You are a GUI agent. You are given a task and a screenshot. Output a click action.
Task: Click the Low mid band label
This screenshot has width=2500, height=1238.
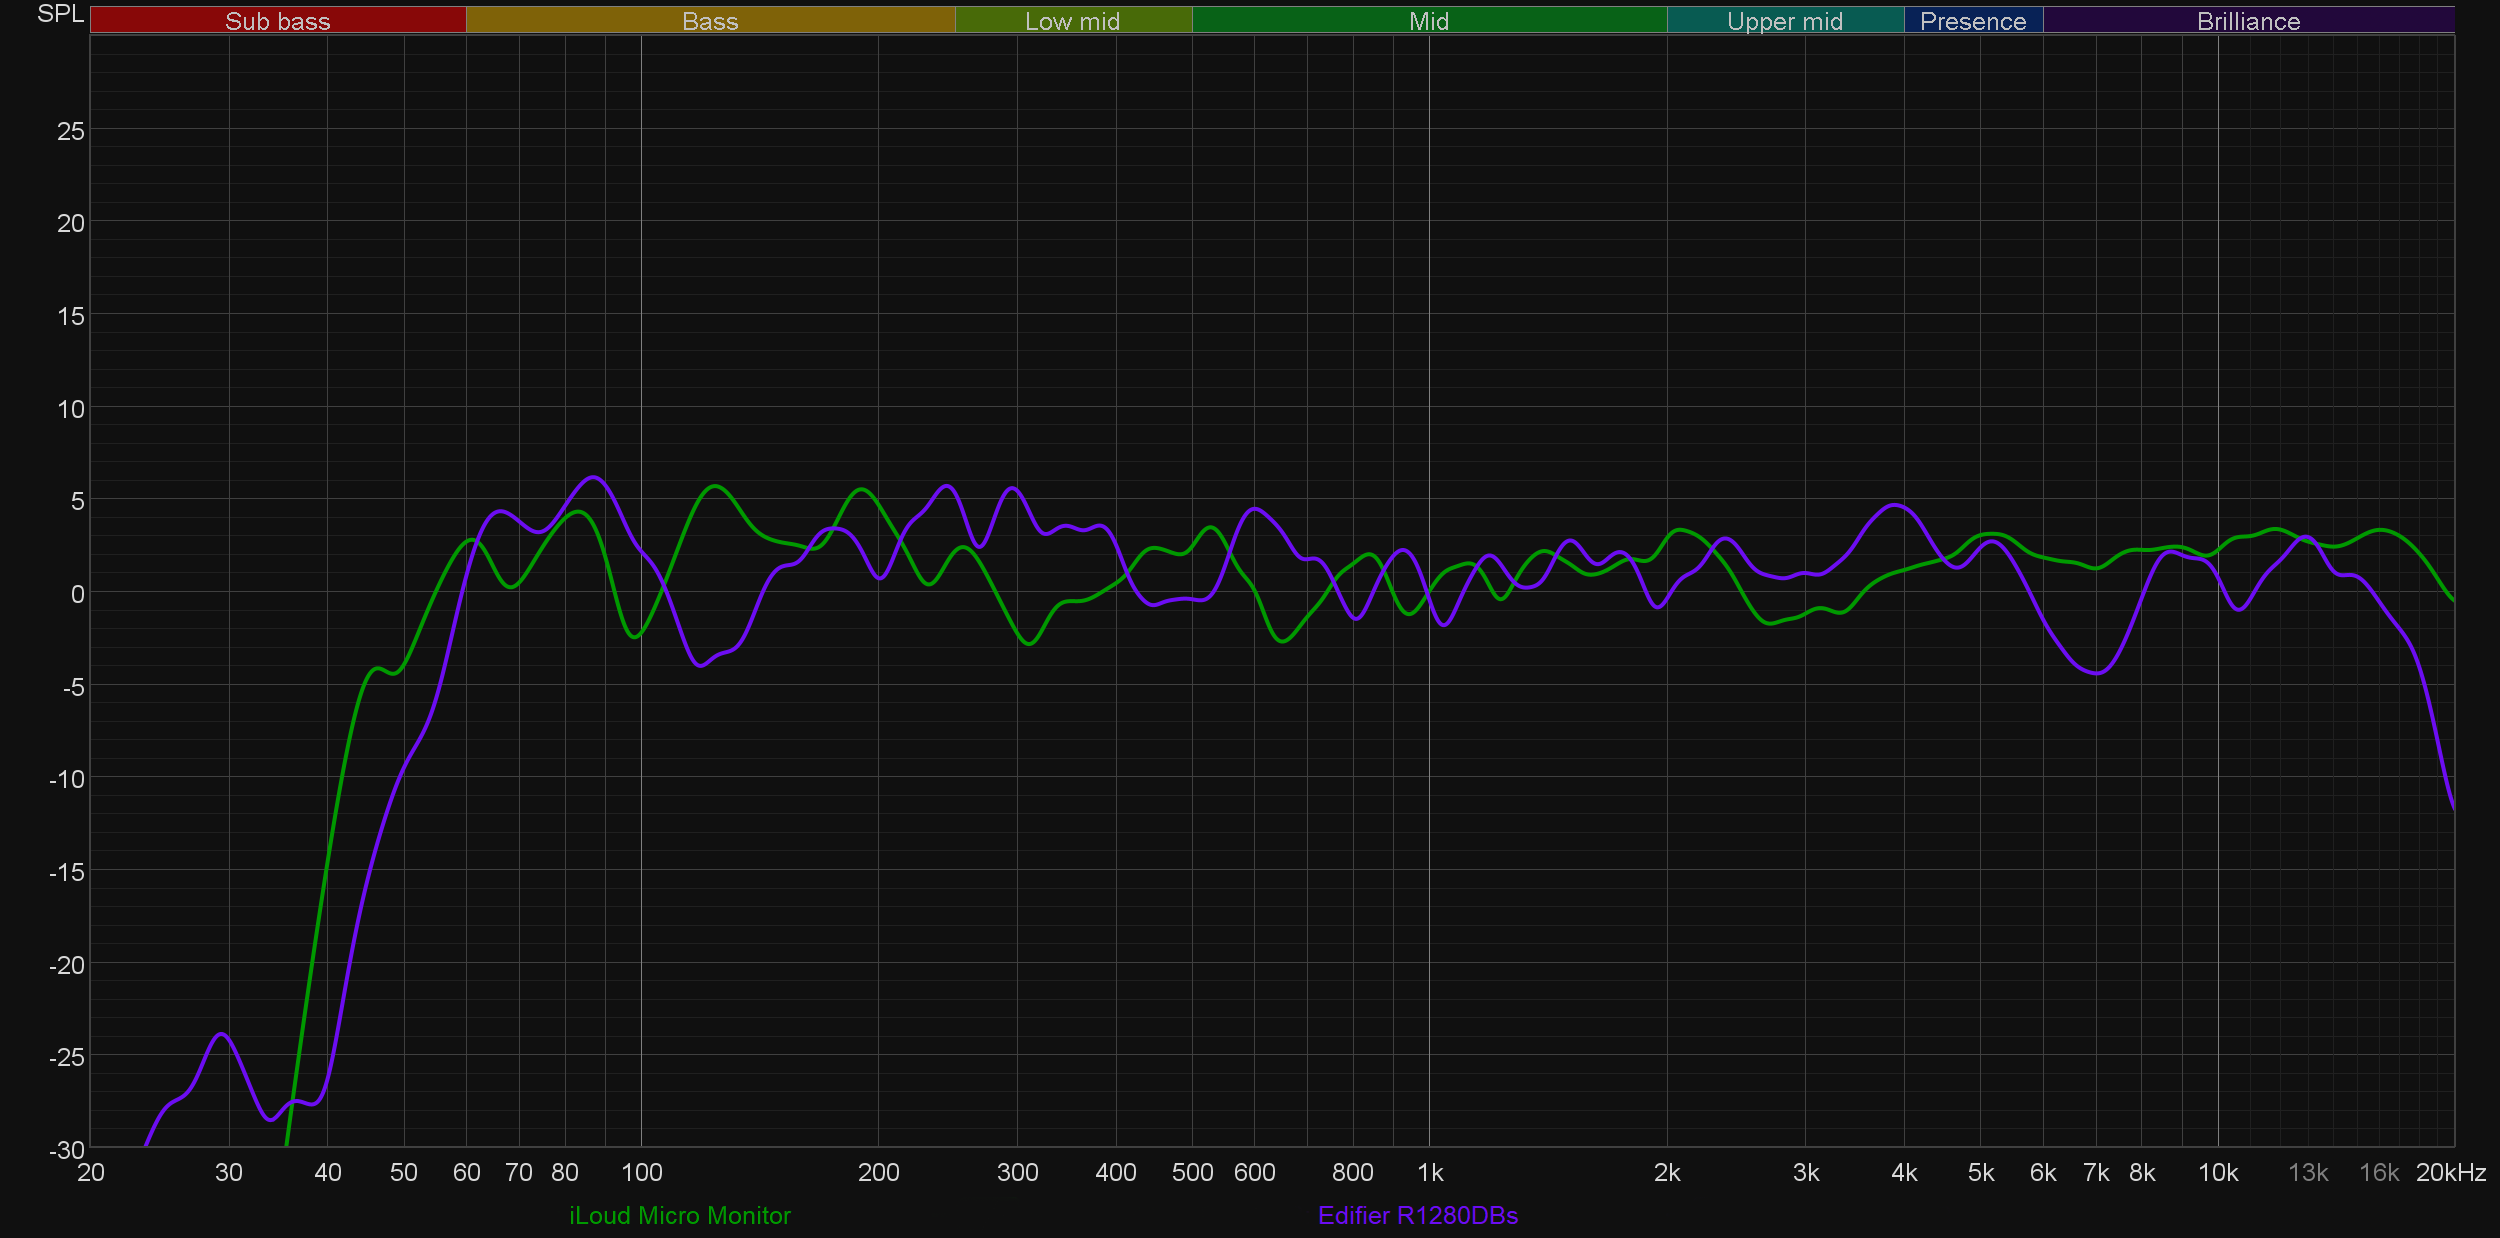tap(1072, 21)
